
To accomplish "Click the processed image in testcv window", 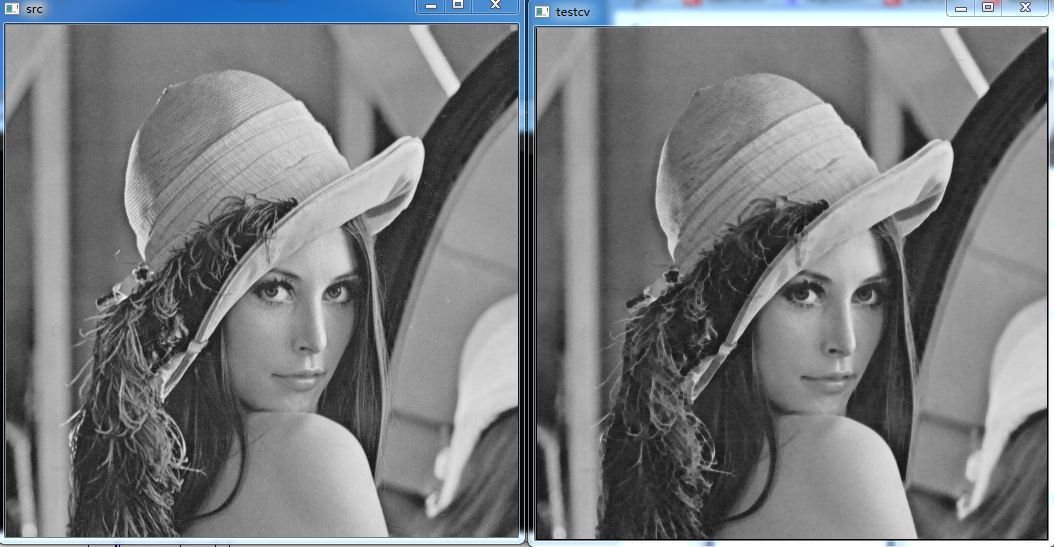I will point(792,283).
